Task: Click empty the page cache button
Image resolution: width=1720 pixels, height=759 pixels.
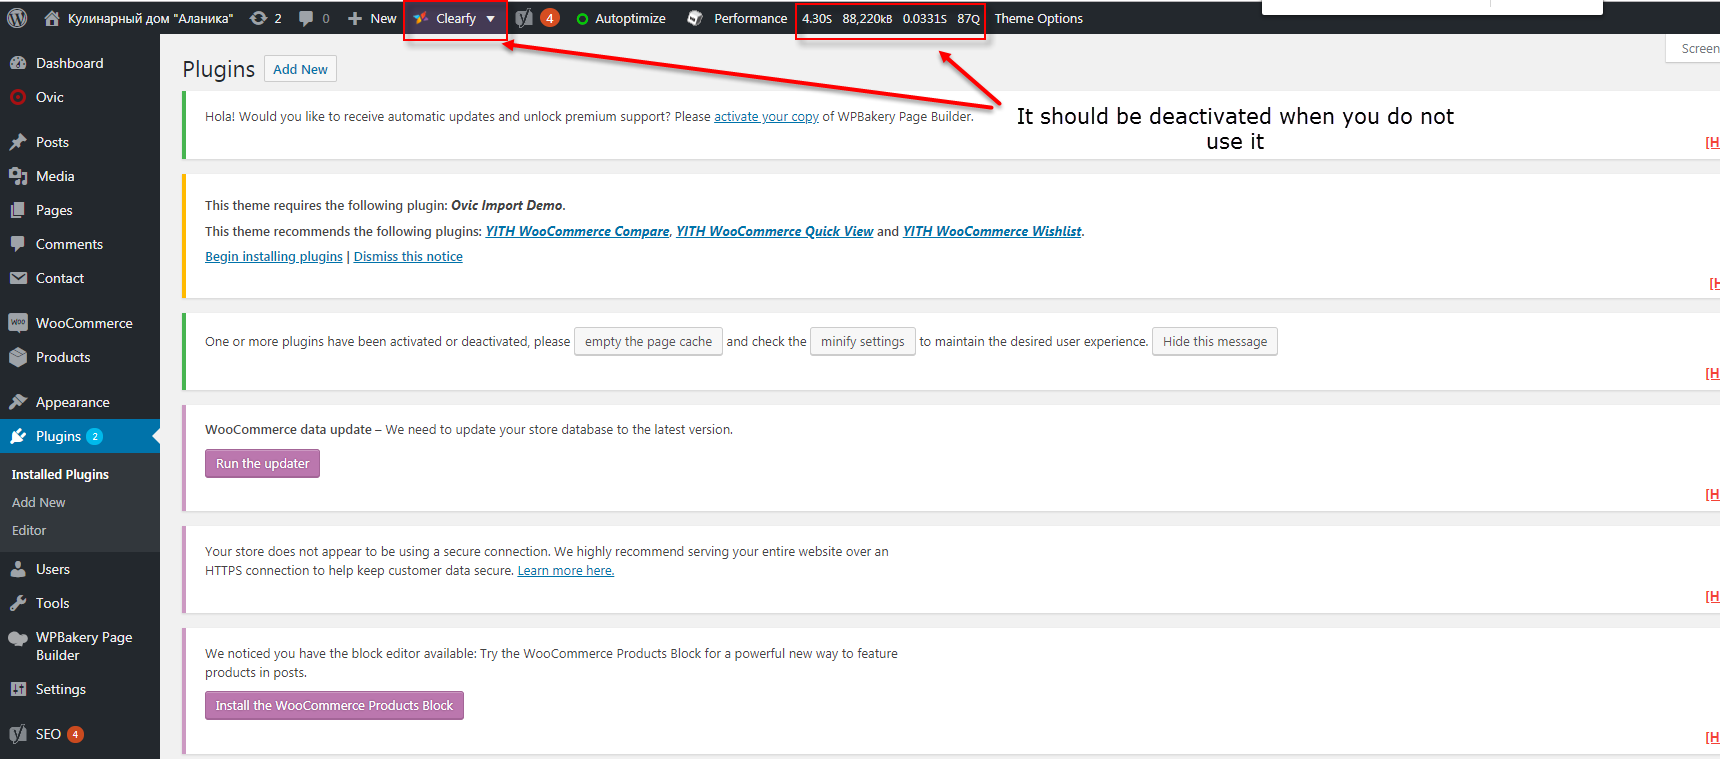Action: pos(648,341)
